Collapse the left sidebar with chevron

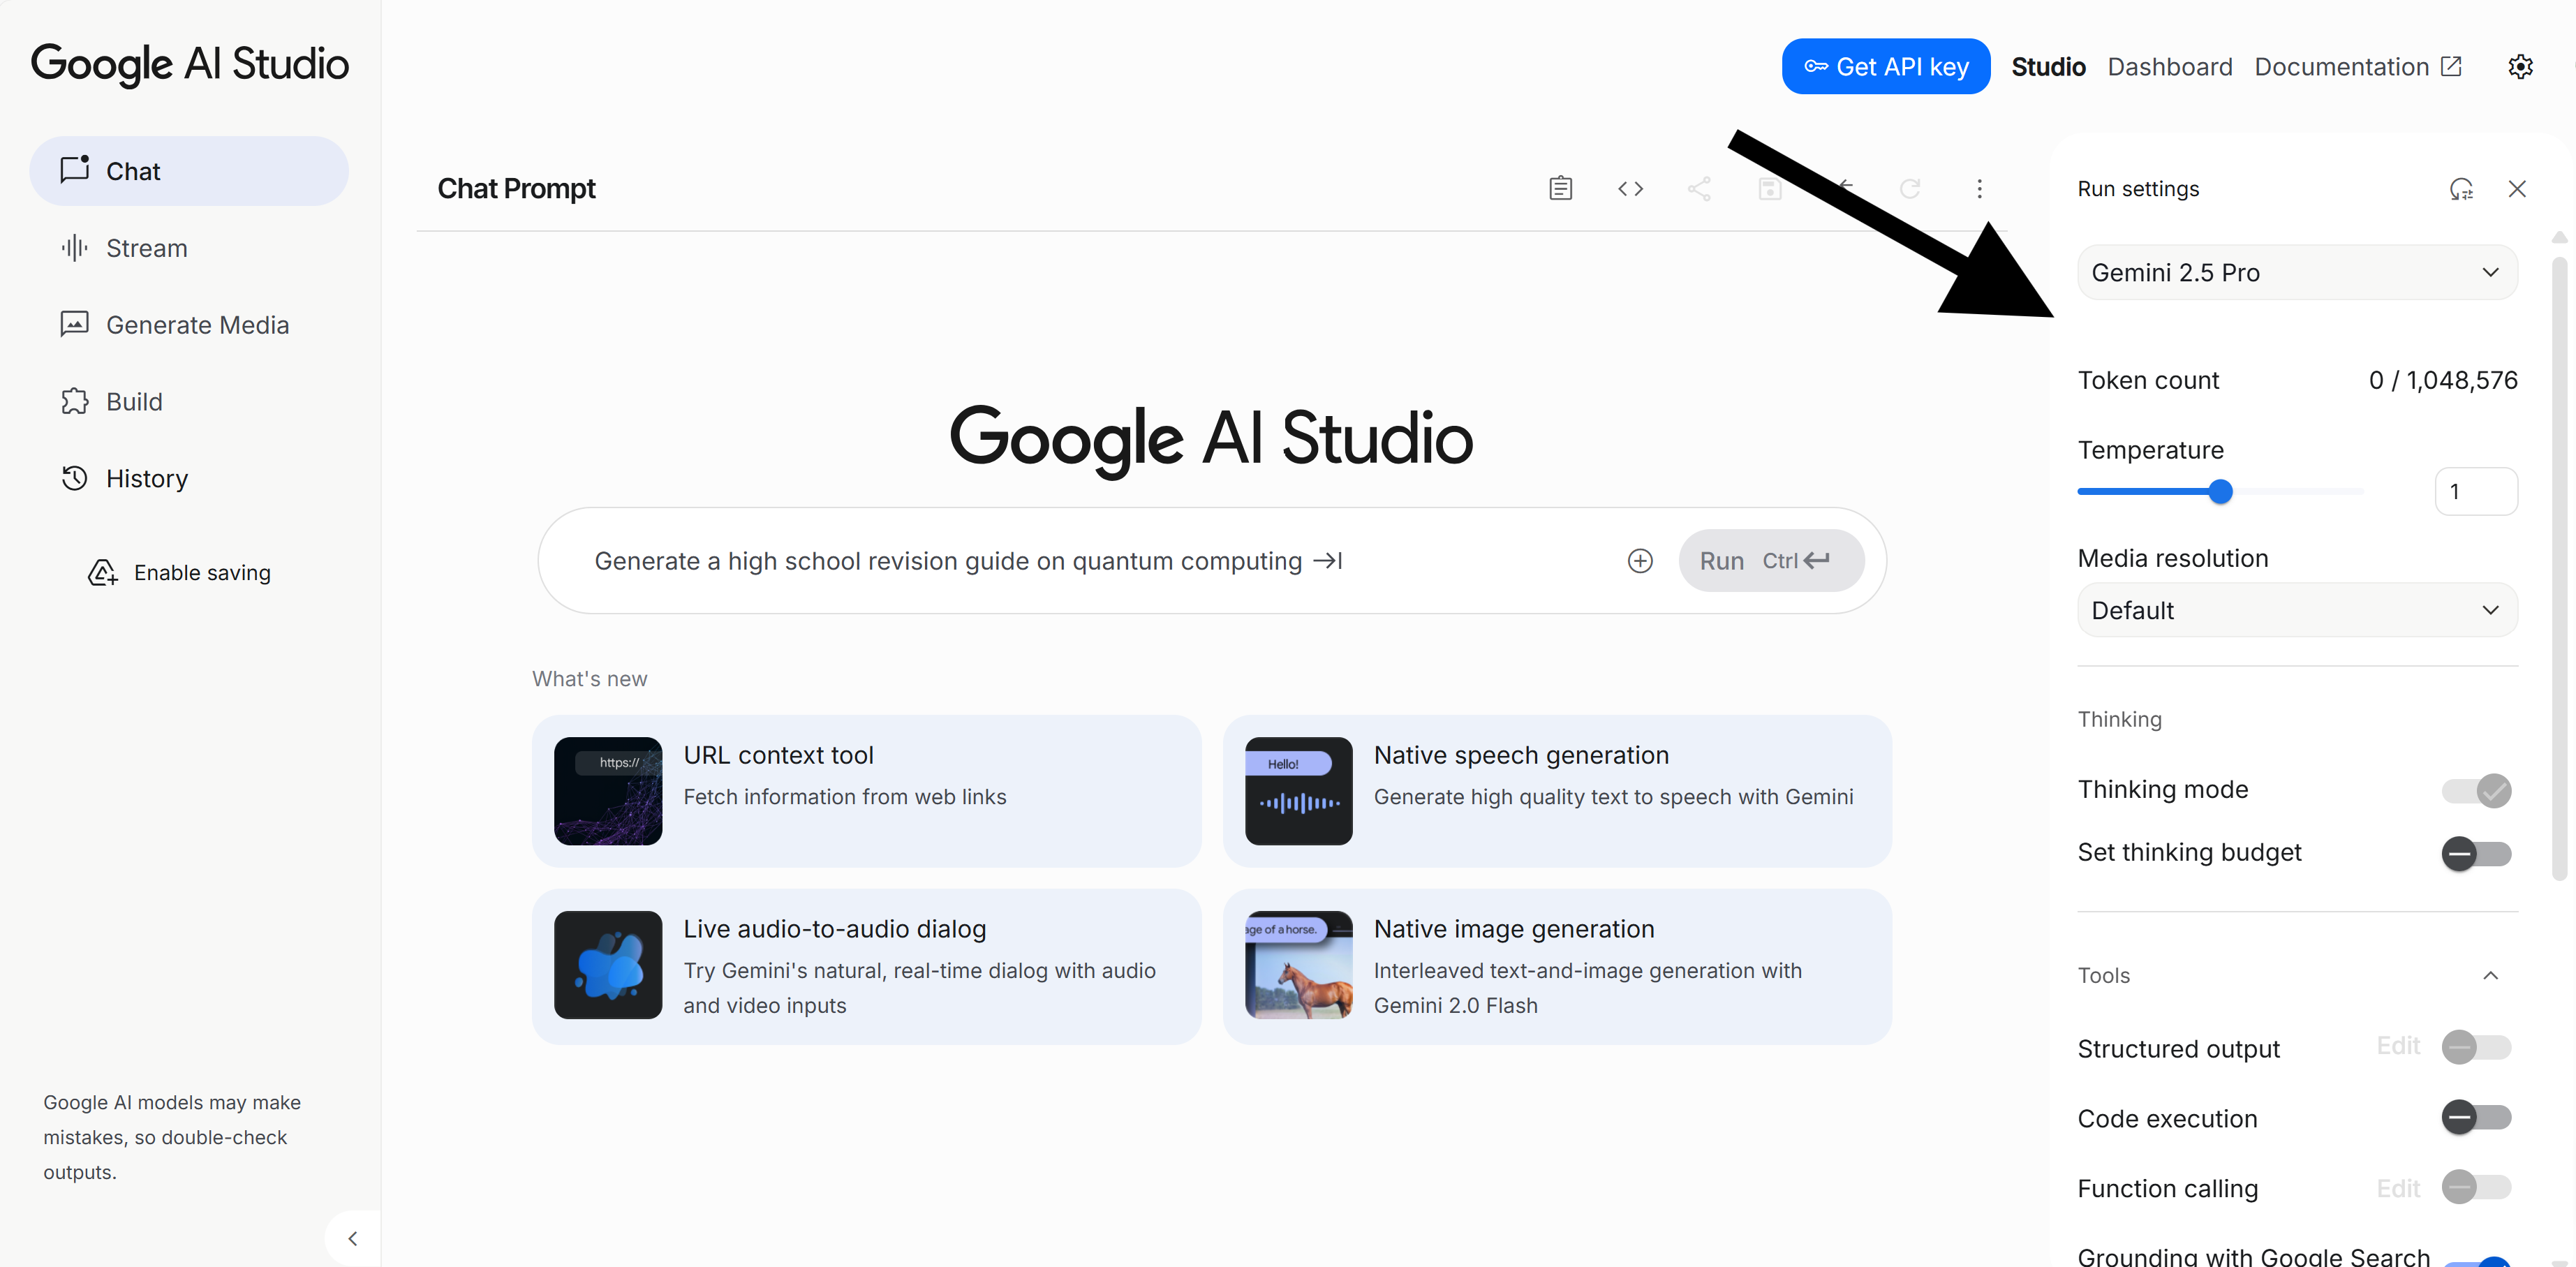click(352, 1238)
